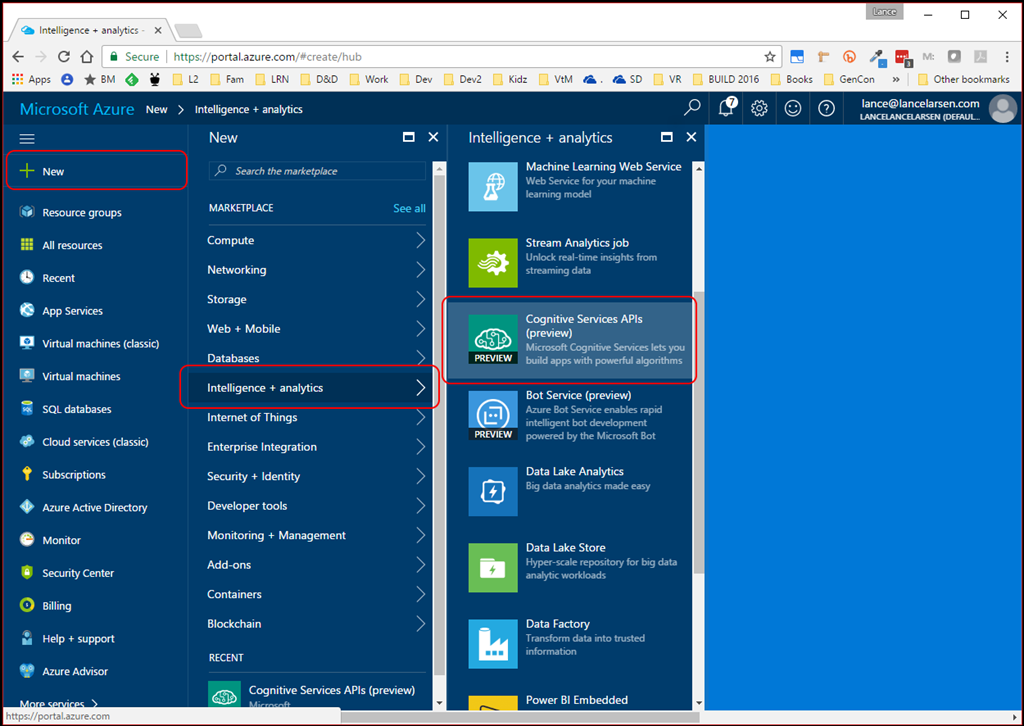The height and width of the screenshot is (726, 1024).
Task: Click the Microsoft Azure logo text
Action: tap(77, 109)
